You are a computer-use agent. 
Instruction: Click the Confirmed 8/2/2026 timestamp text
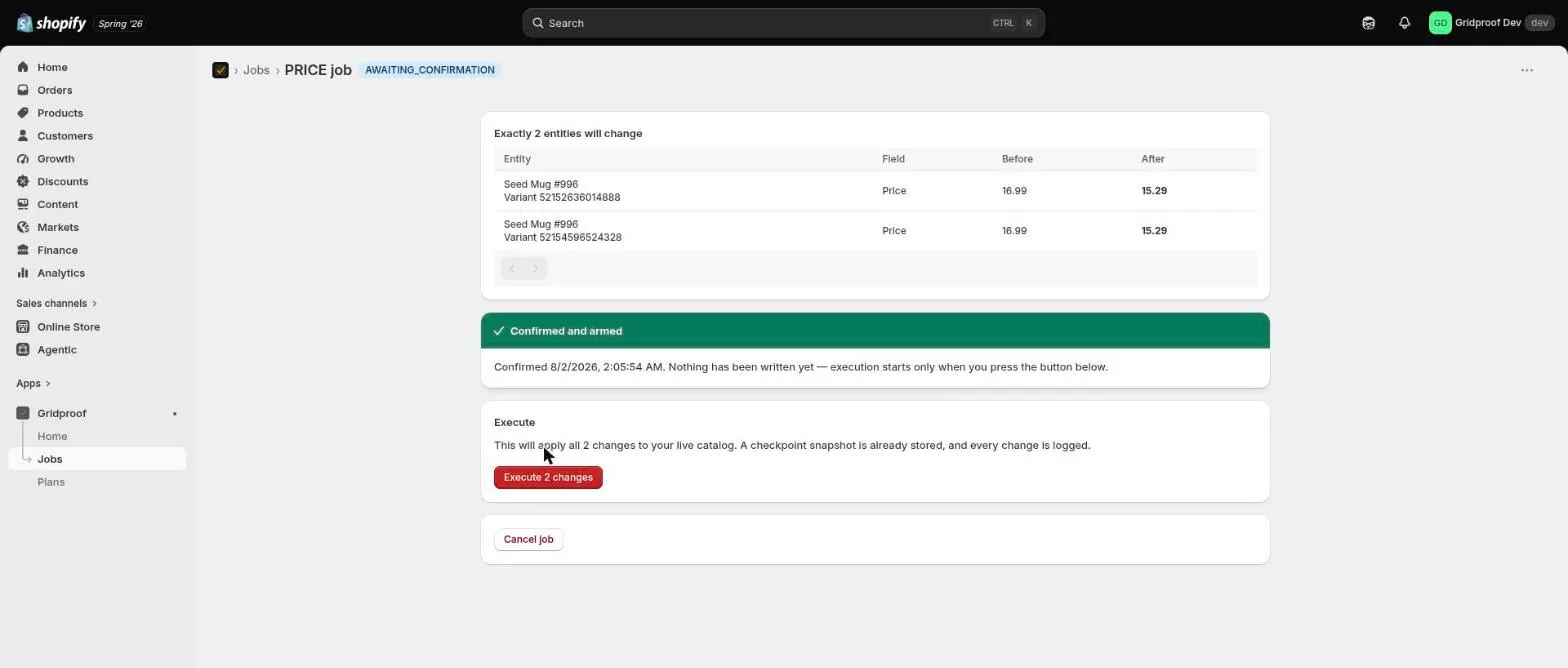[579, 367]
